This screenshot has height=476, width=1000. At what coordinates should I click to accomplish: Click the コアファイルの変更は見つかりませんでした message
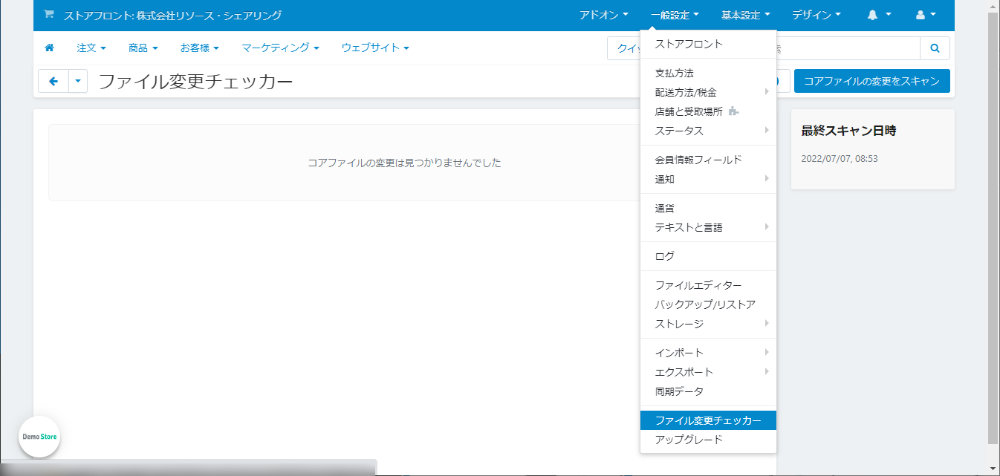[x=404, y=163]
